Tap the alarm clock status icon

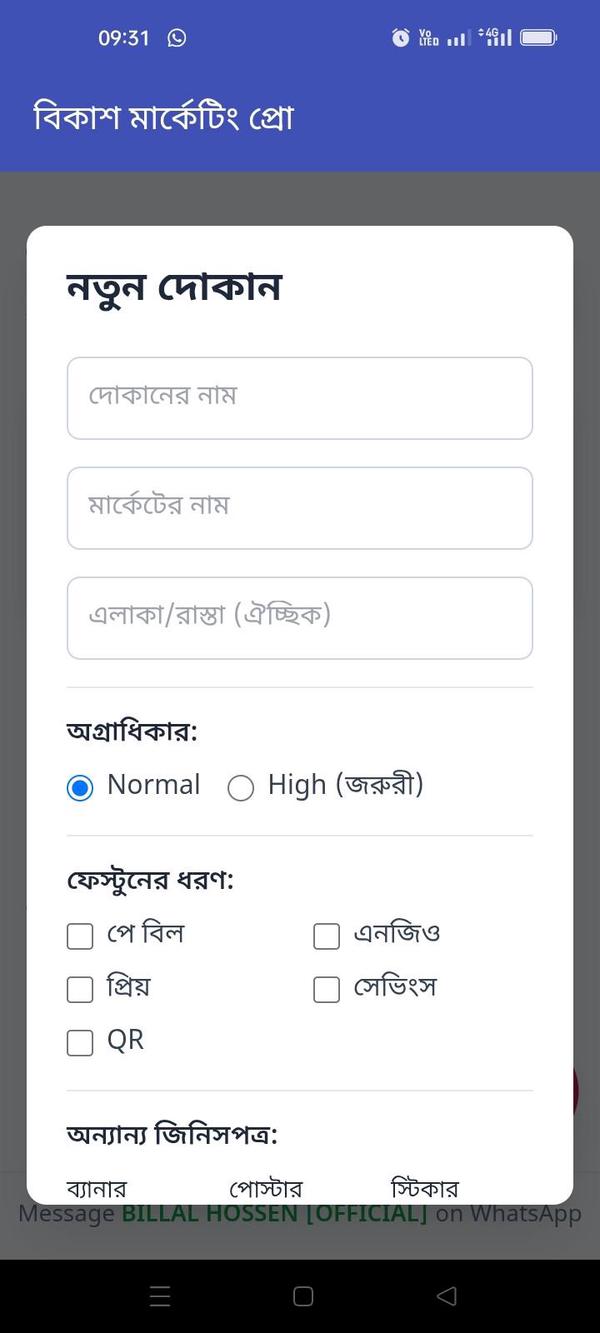(400, 38)
